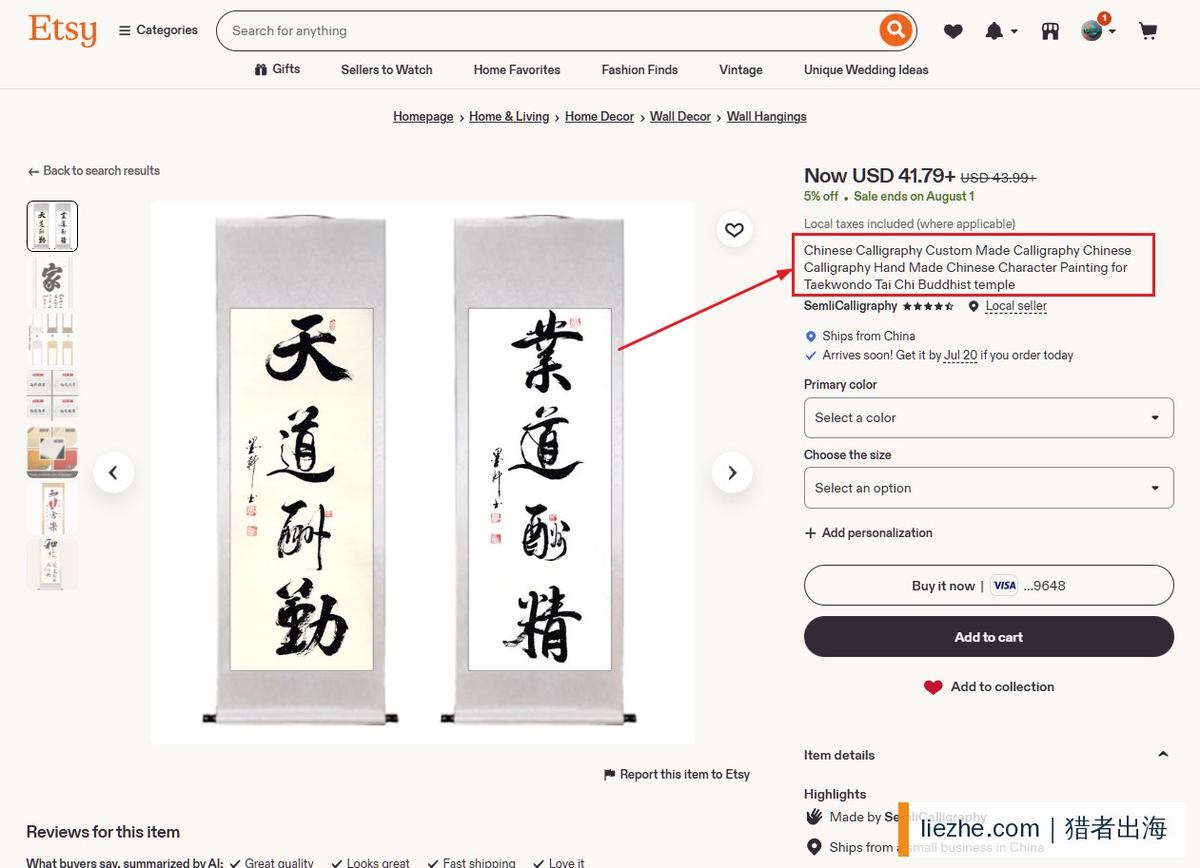Image resolution: width=1200 pixels, height=868 pixels.
Task: Select the first two-scroll thumbnail
Action: click(52, 226)
